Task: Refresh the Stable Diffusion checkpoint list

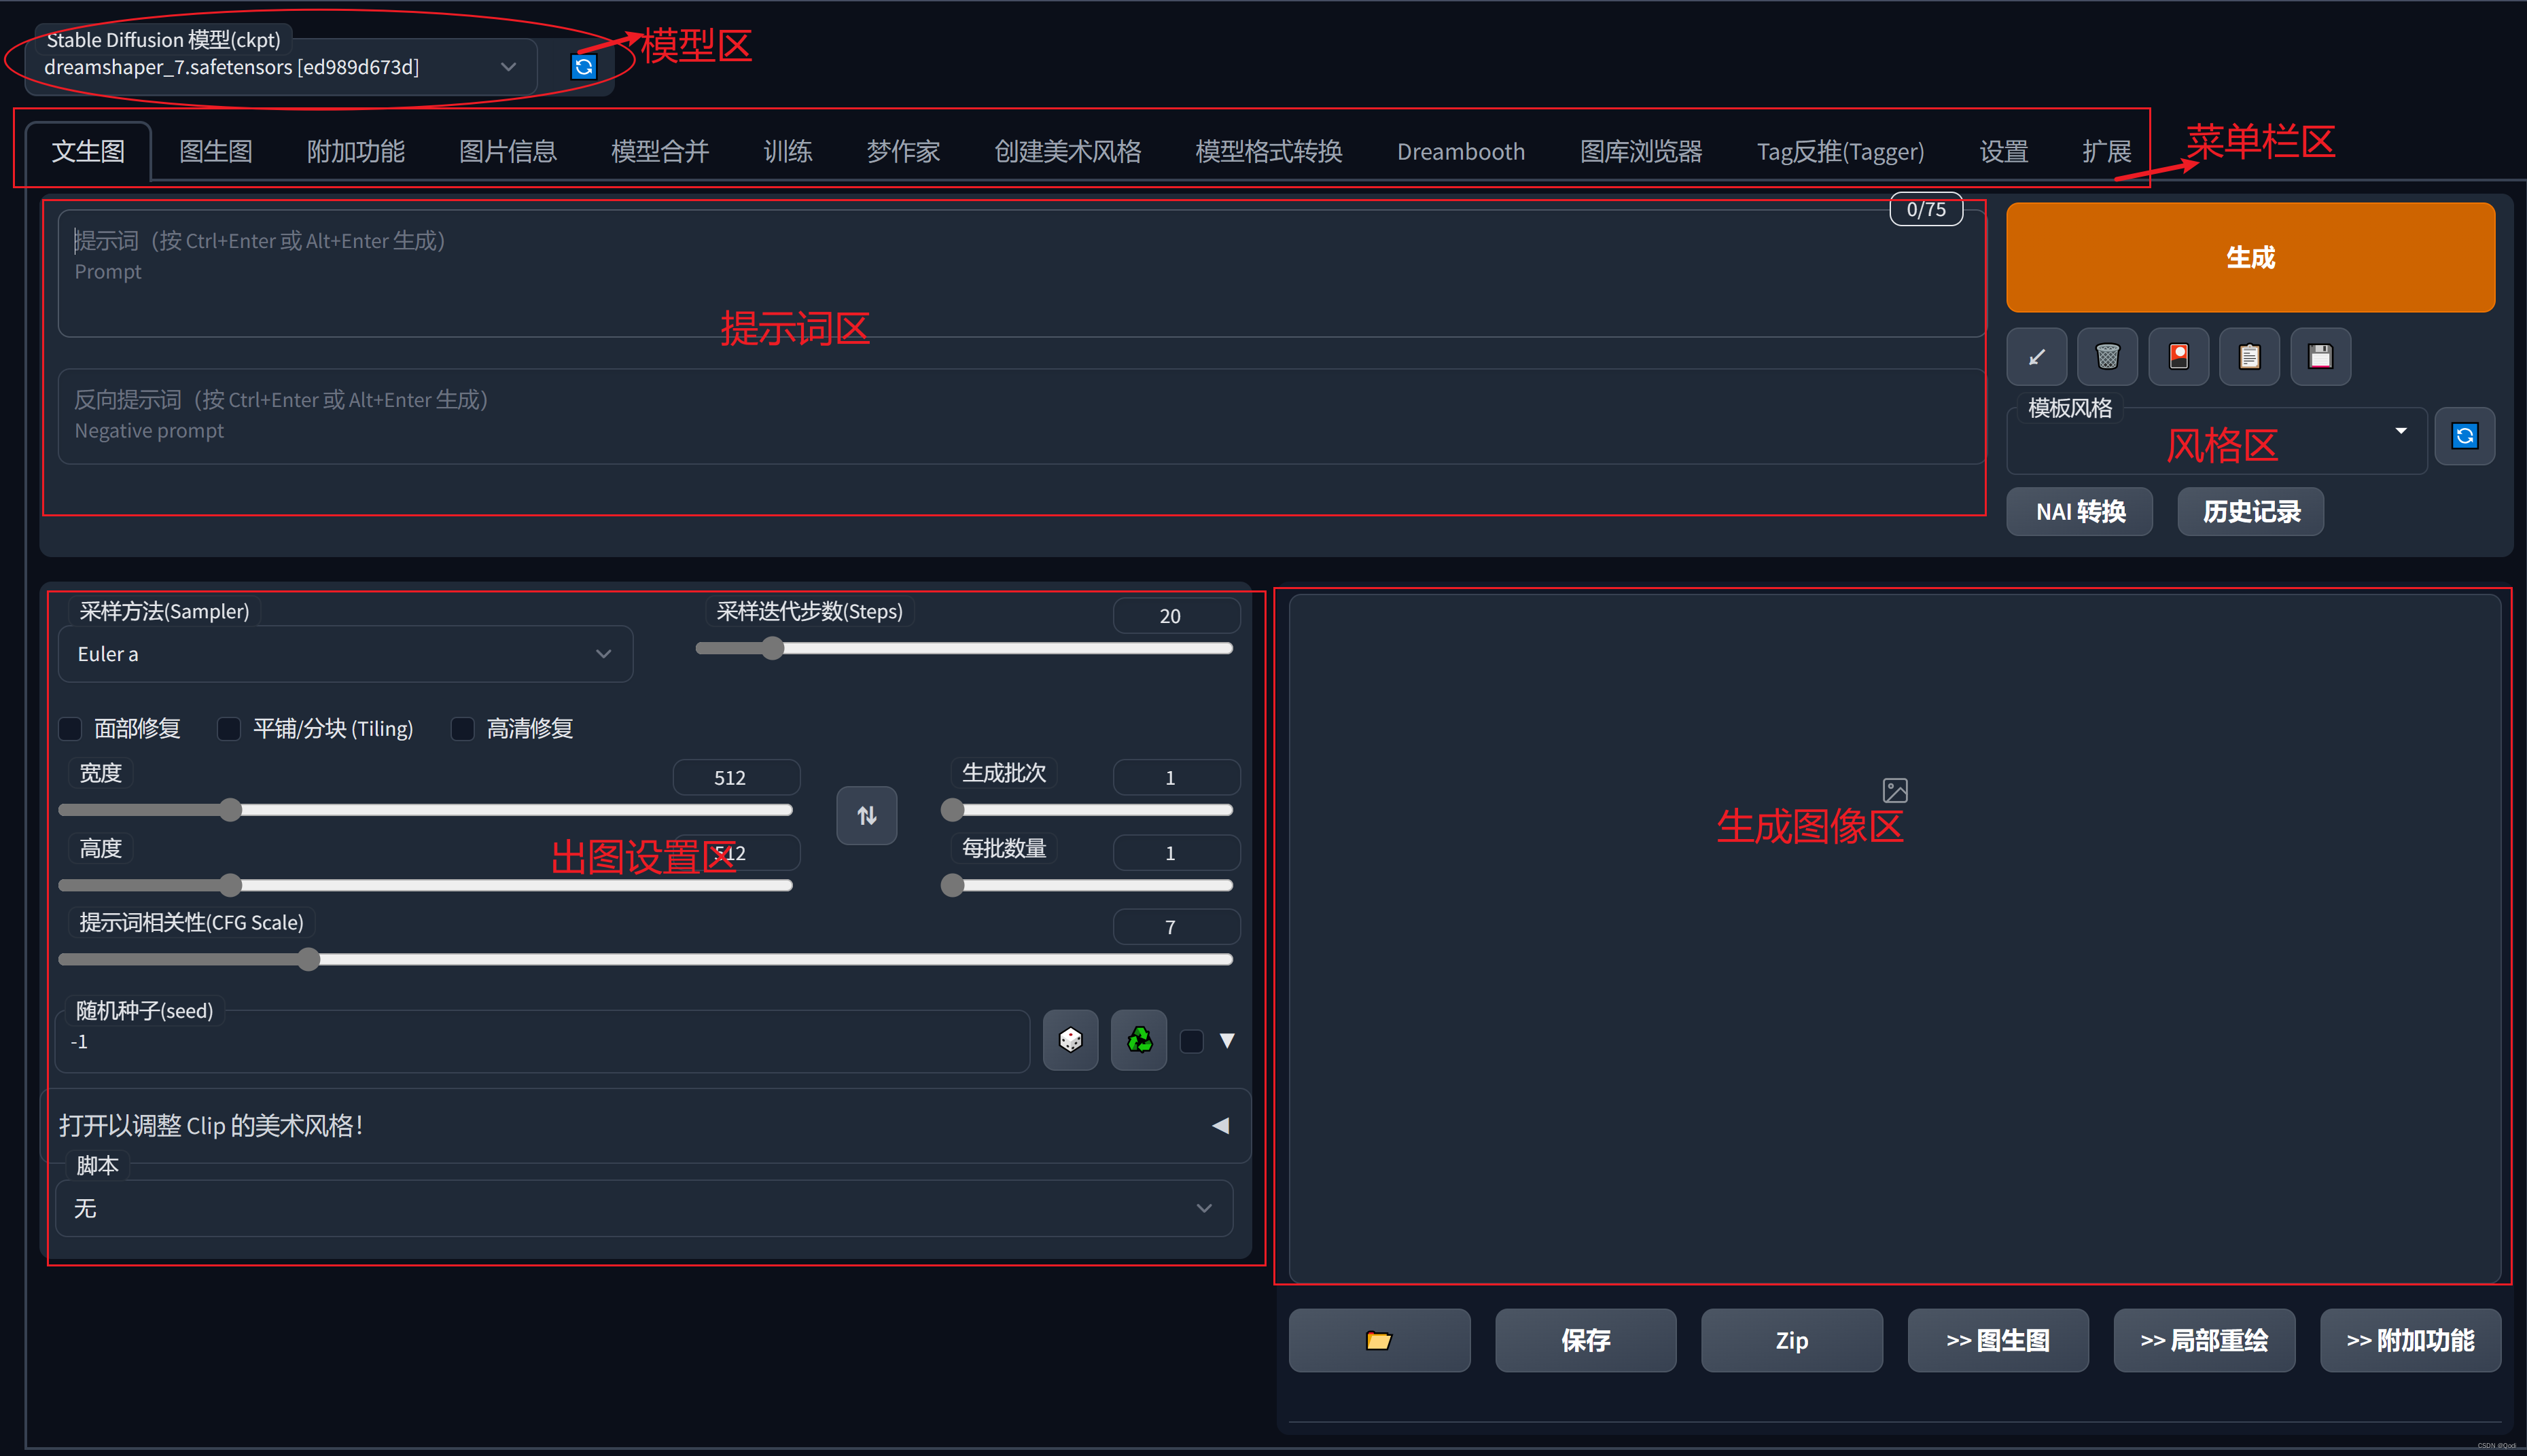Action: tap(584, 67)
